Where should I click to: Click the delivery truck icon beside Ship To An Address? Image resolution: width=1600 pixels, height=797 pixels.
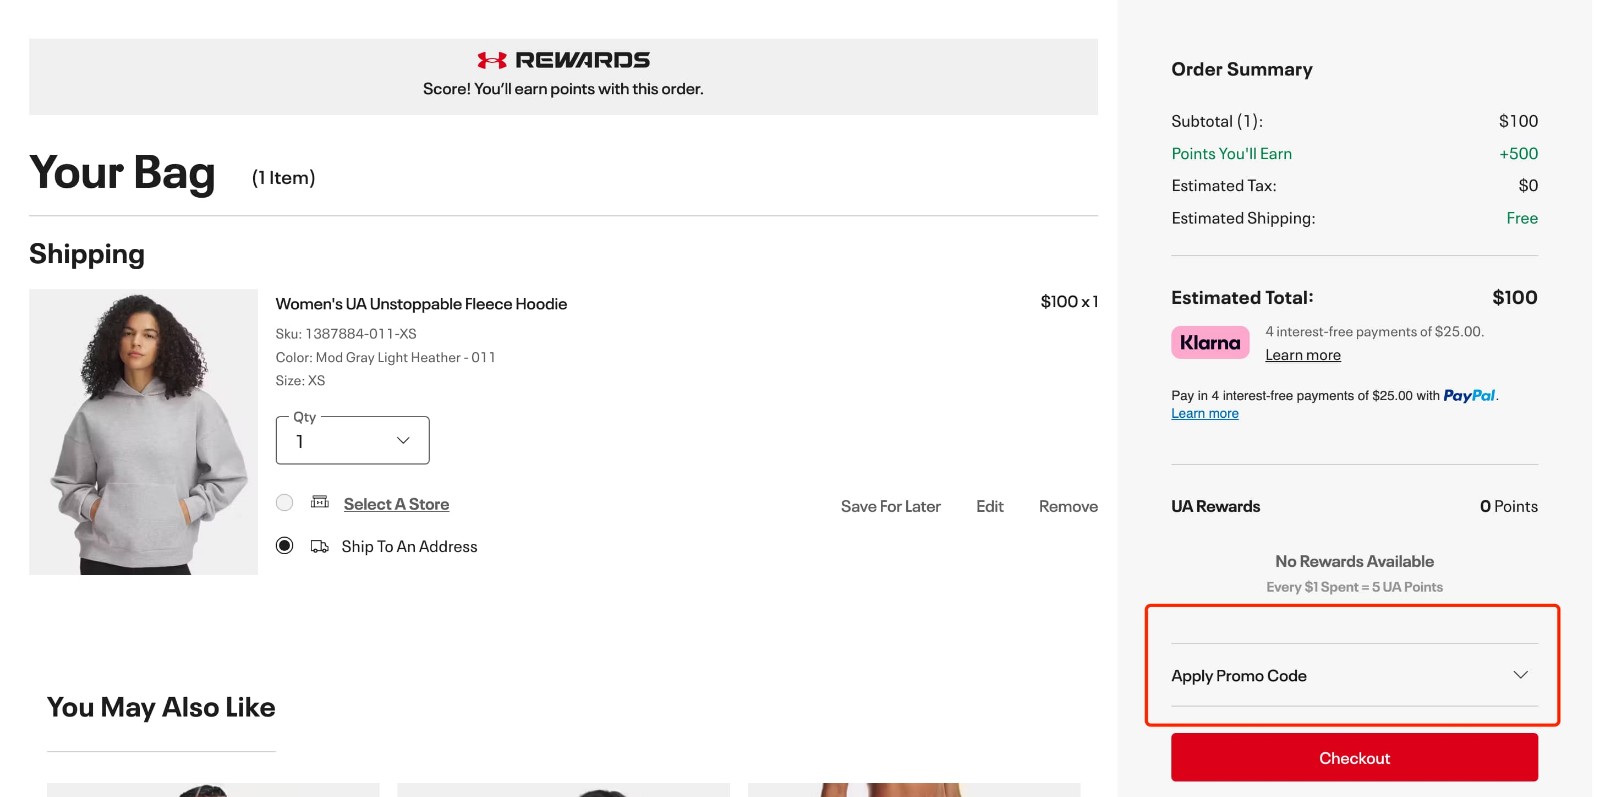tap(319, 546)
